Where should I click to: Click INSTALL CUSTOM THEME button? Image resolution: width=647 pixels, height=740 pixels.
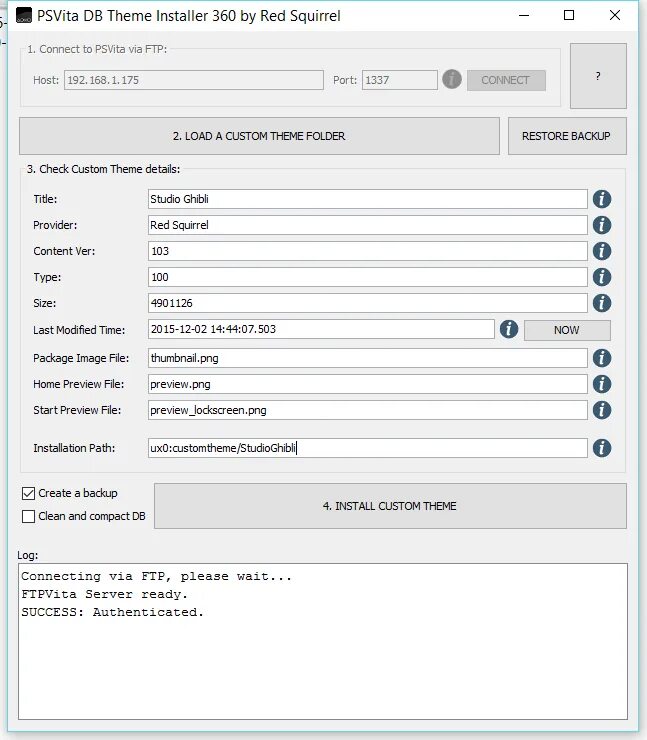[390, 506]
